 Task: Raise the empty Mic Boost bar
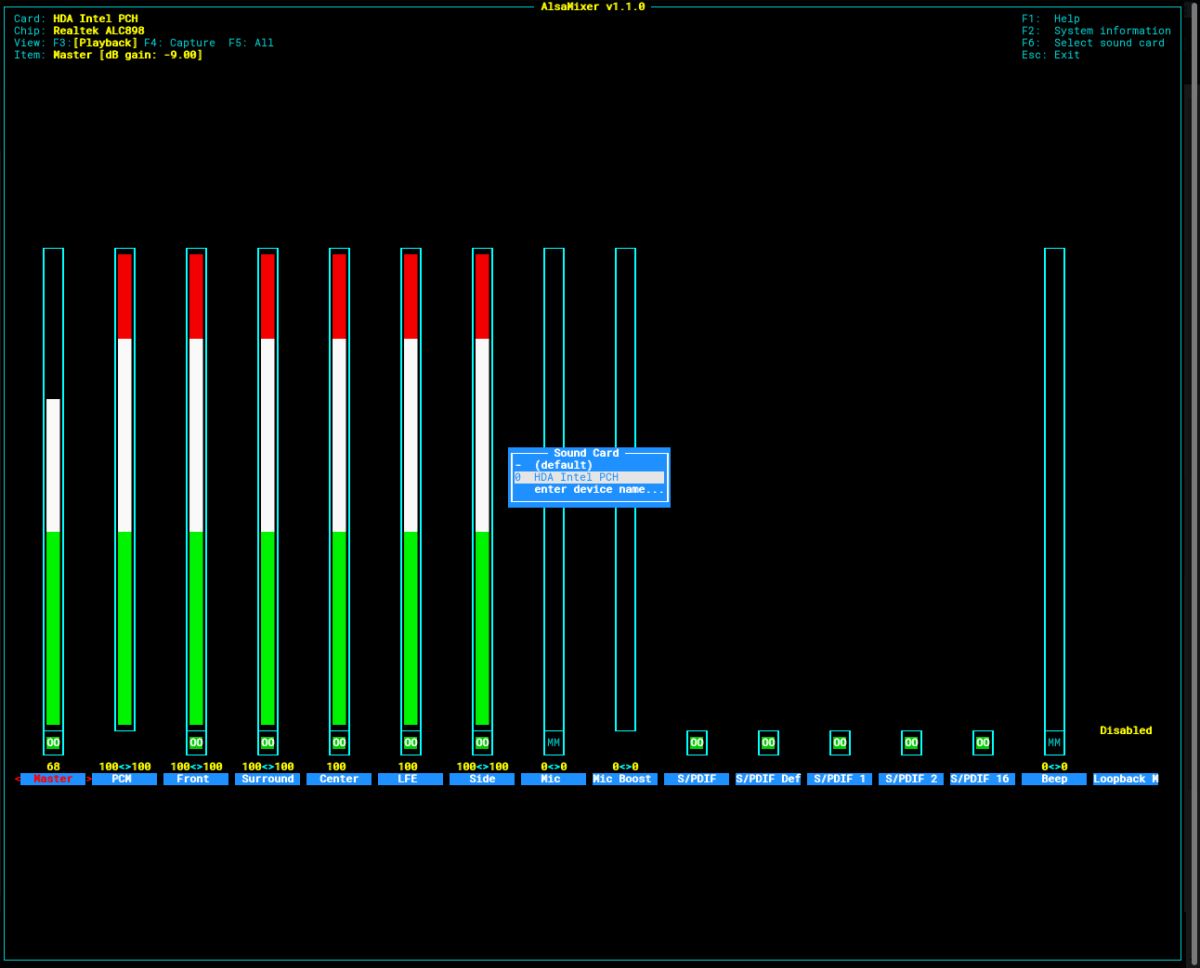(x=625, y=489)
